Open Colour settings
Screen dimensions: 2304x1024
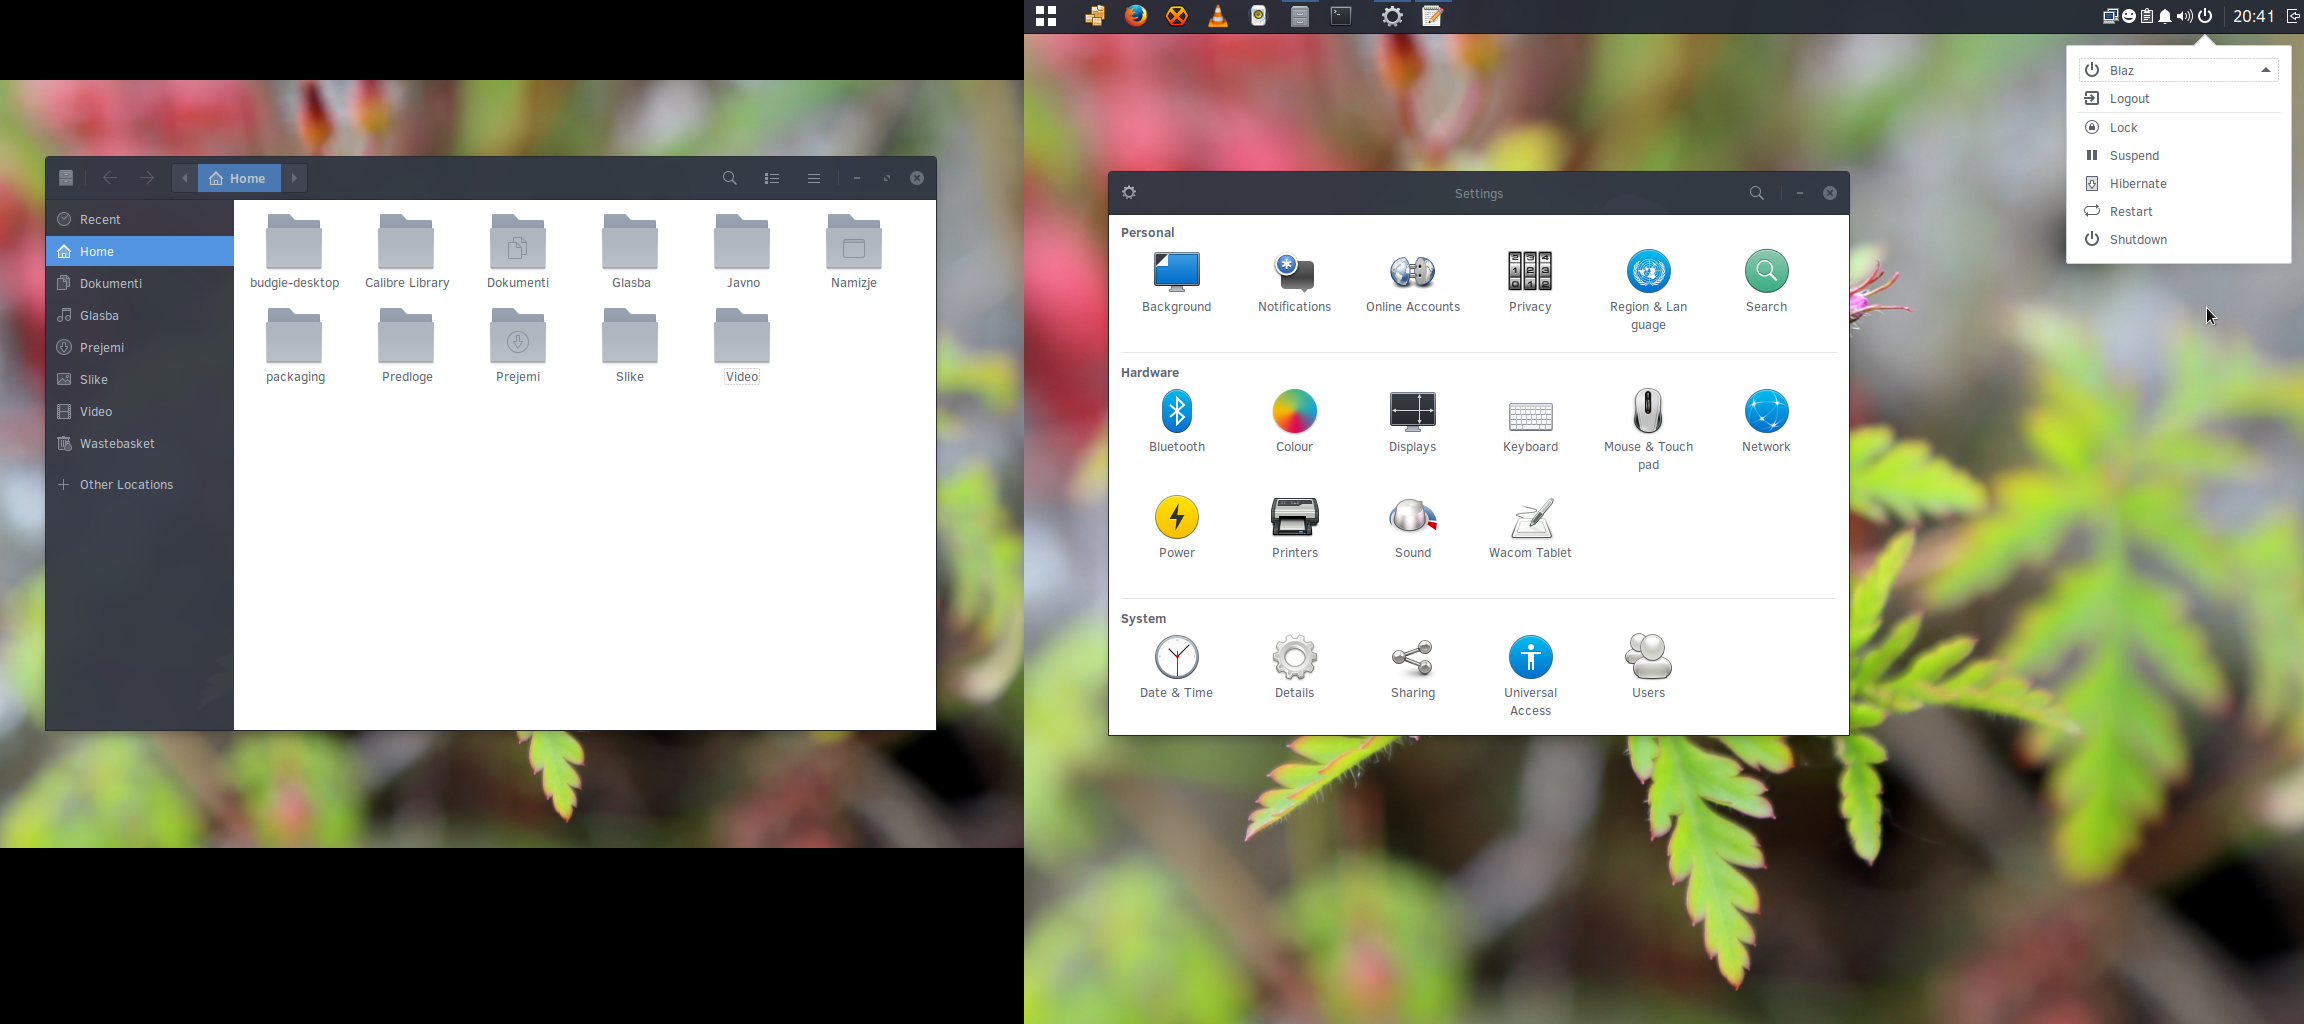coord(1295,421)
